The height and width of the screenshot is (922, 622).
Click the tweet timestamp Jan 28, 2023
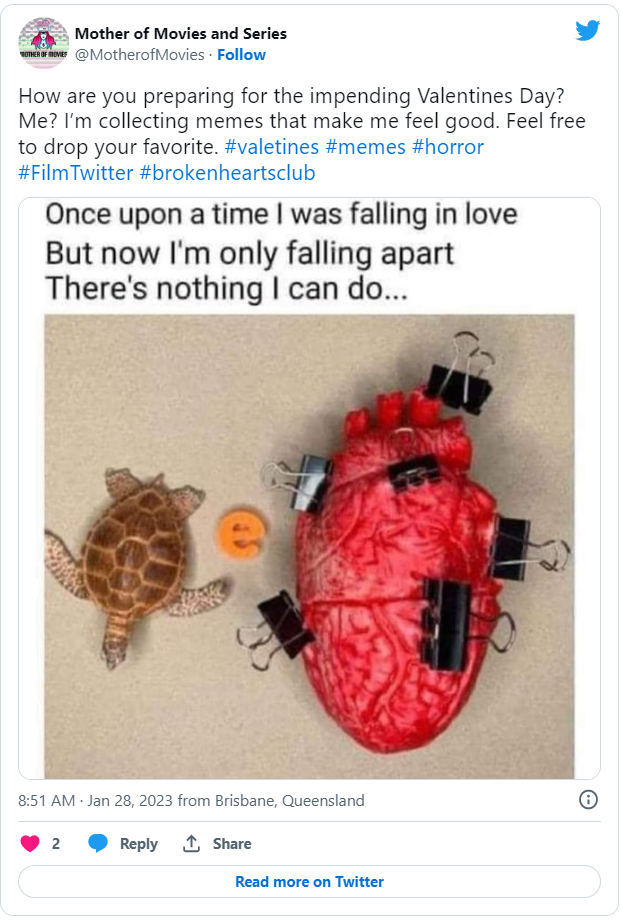pyautogui.click(x=127, y=800)
